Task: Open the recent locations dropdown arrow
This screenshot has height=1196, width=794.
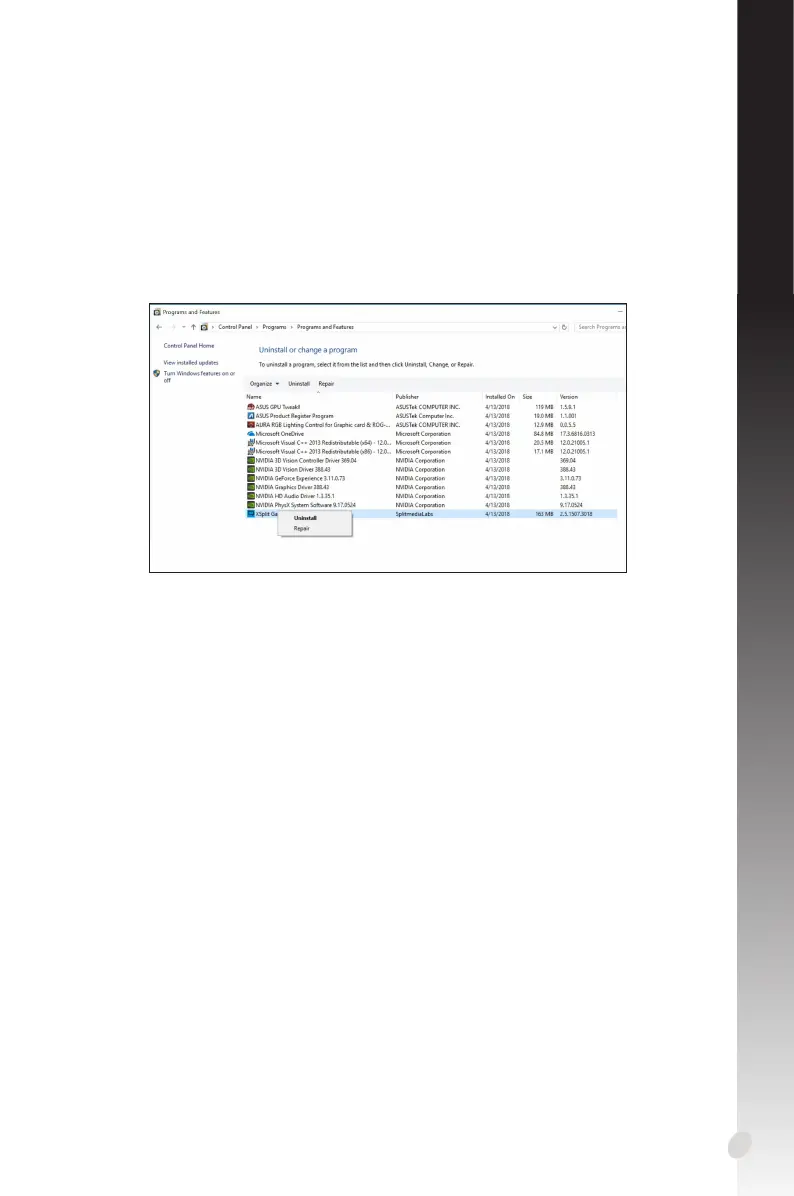Action: [184, 327]
